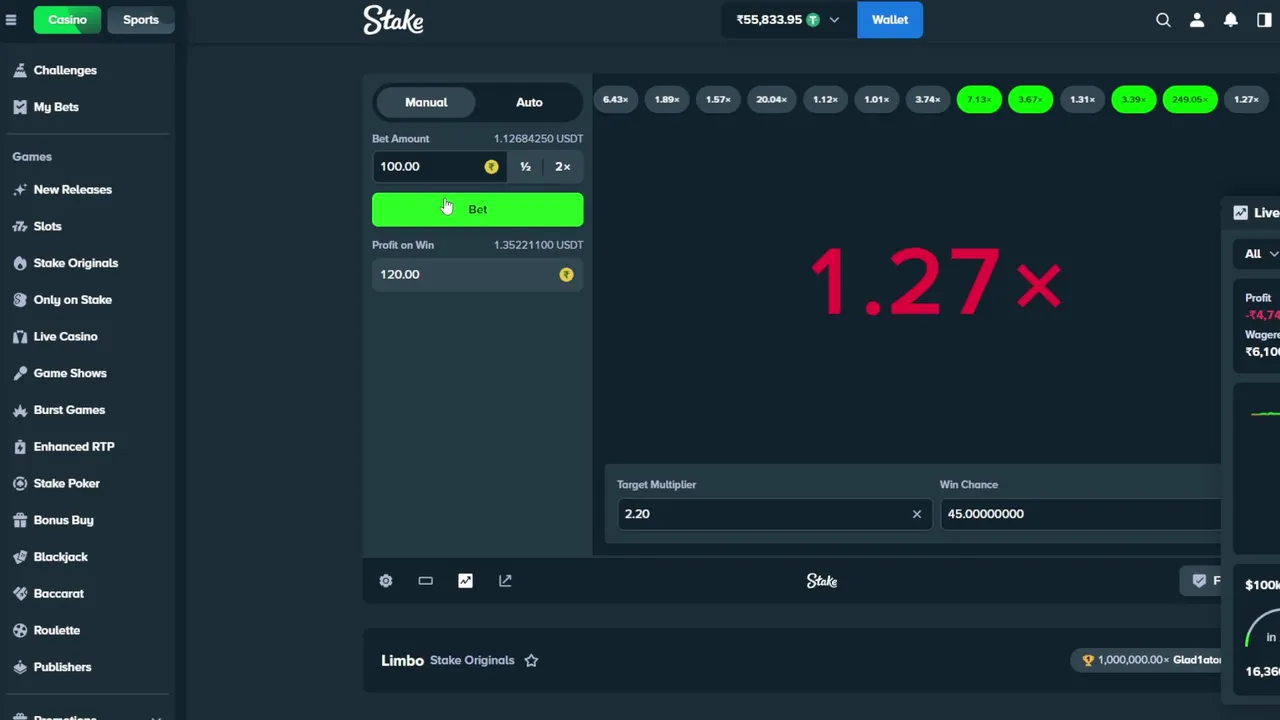Open Roulette from sidebar
This screenshot has width=1280, height=720.
57,630
